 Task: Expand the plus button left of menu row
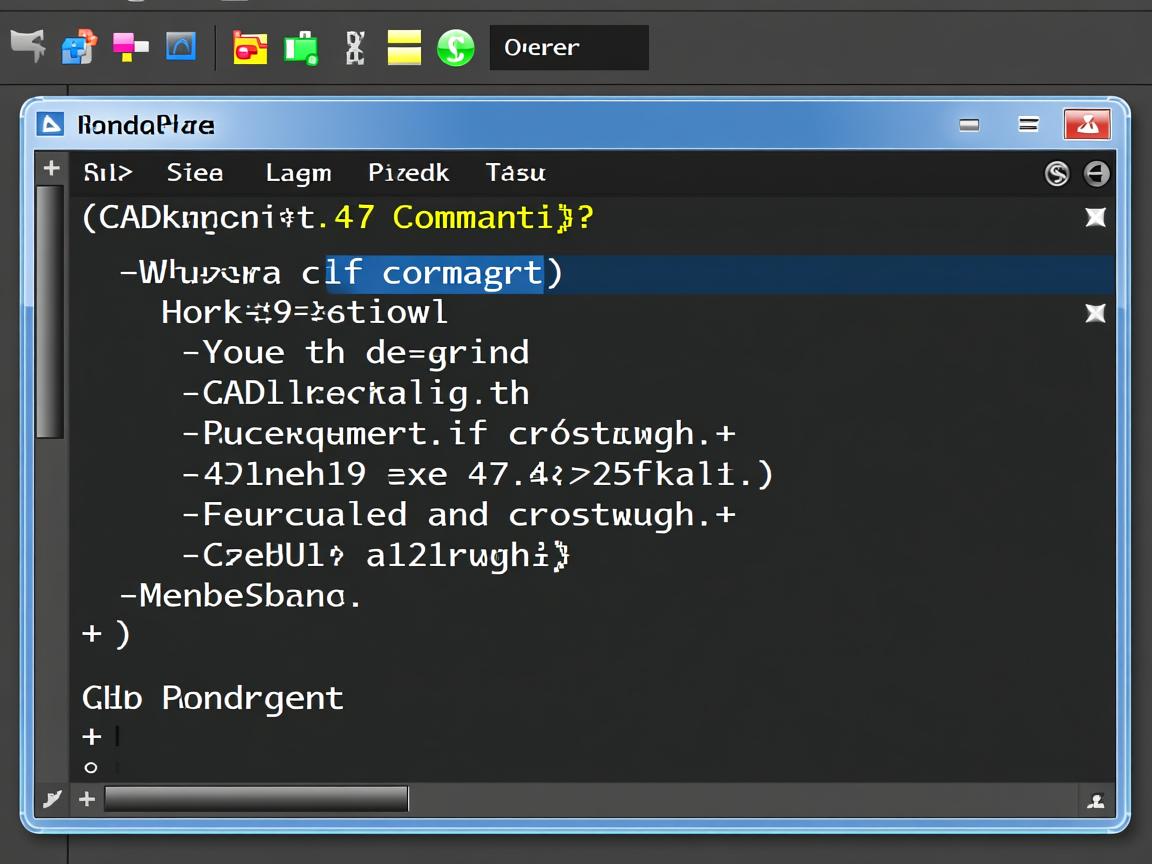[x=51, y=169]
